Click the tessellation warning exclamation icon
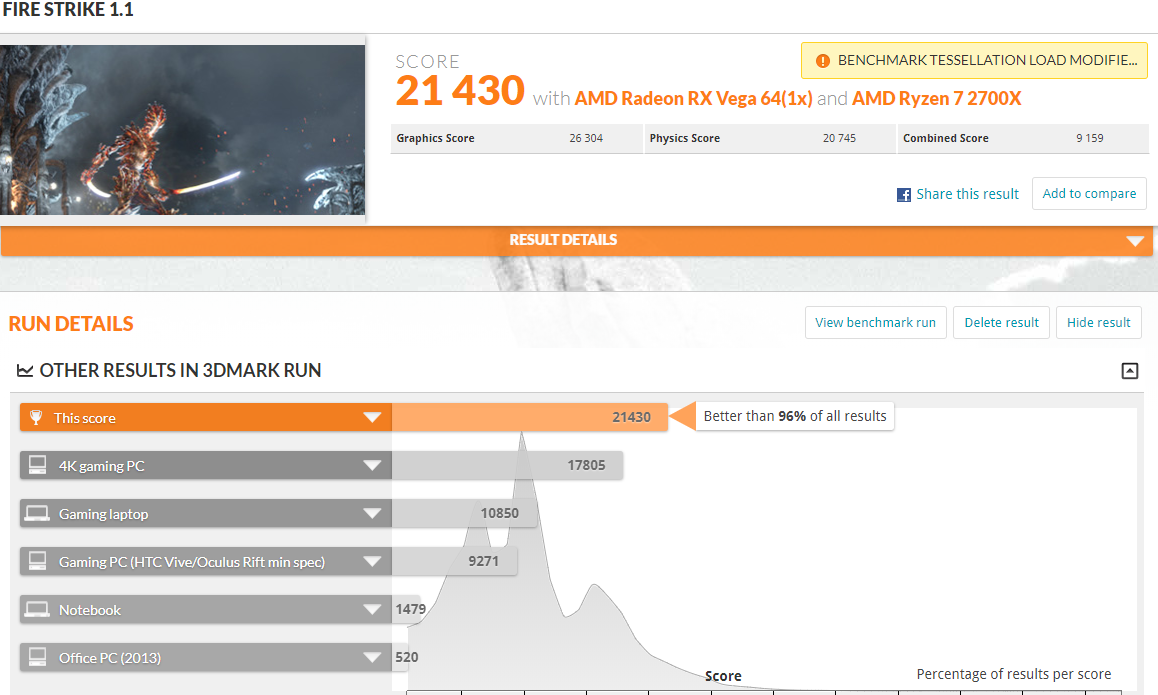This screenshot has width=1158, height=695. coord(823,61)
